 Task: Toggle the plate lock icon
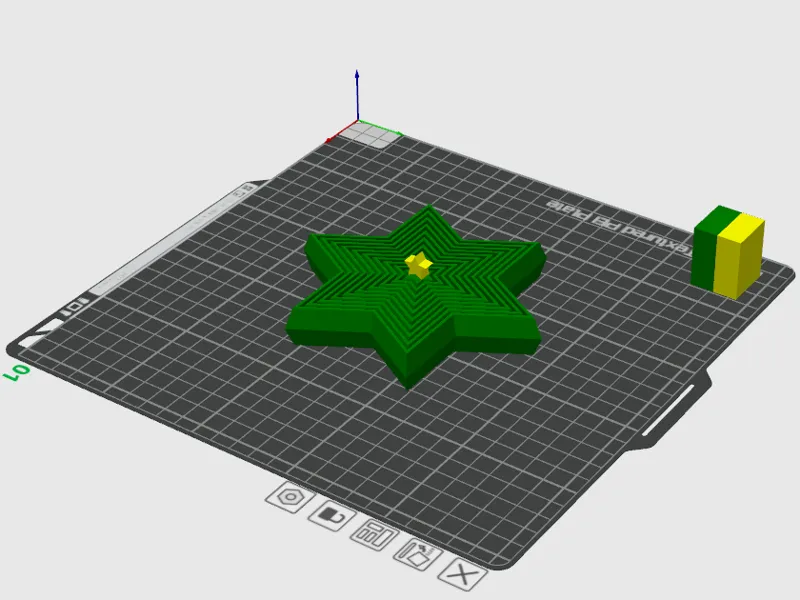tap(332, 515)
